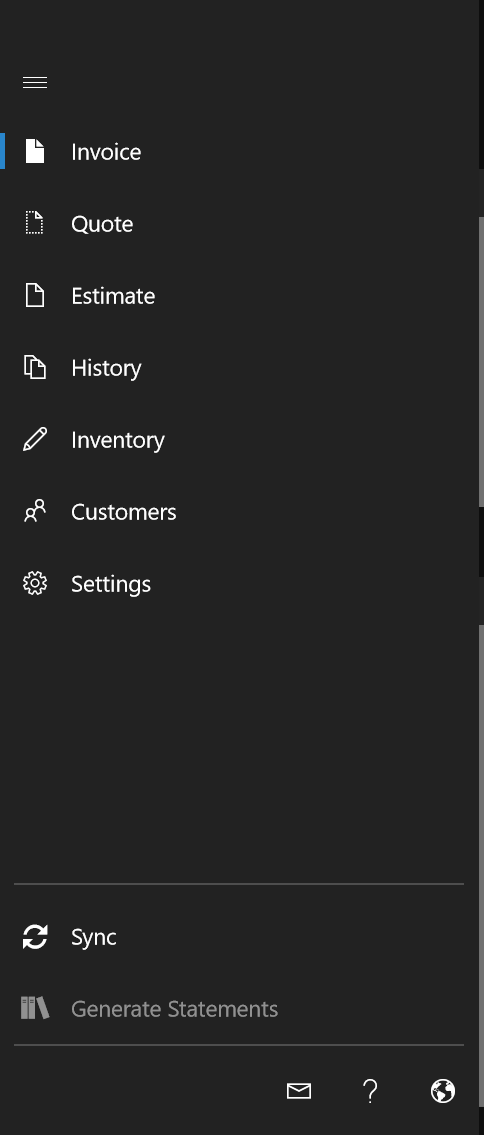Open the History page label
Screen dimensions: 484x1135
click(106, 368)
